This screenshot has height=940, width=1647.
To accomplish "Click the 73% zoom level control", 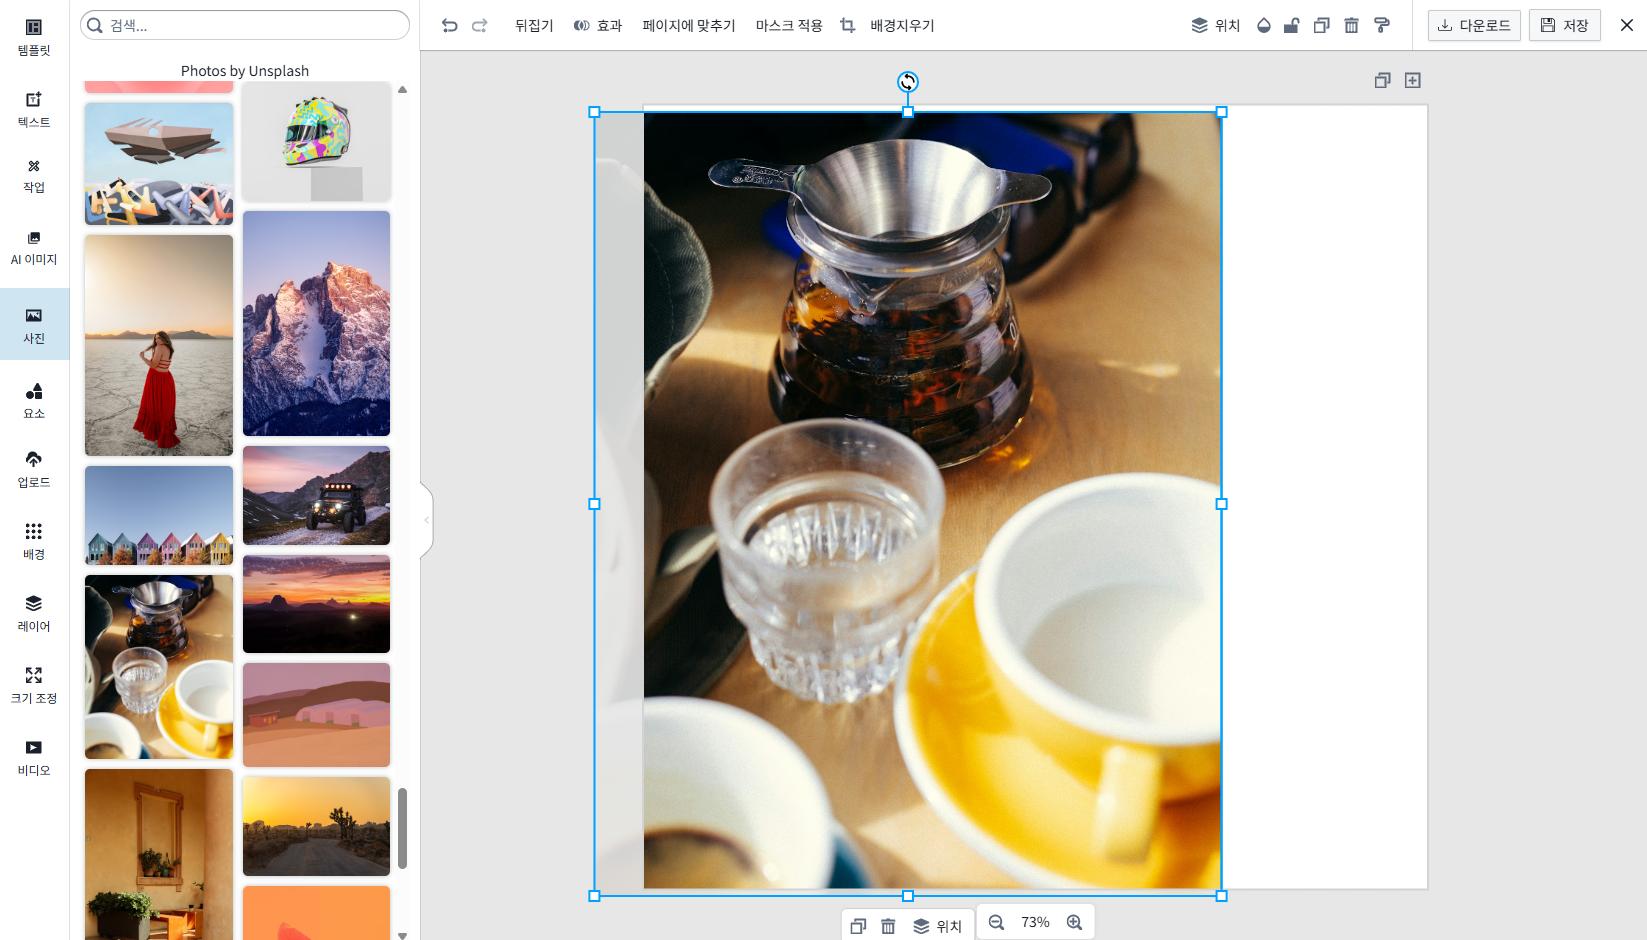I will click(x=1035, y=922).
